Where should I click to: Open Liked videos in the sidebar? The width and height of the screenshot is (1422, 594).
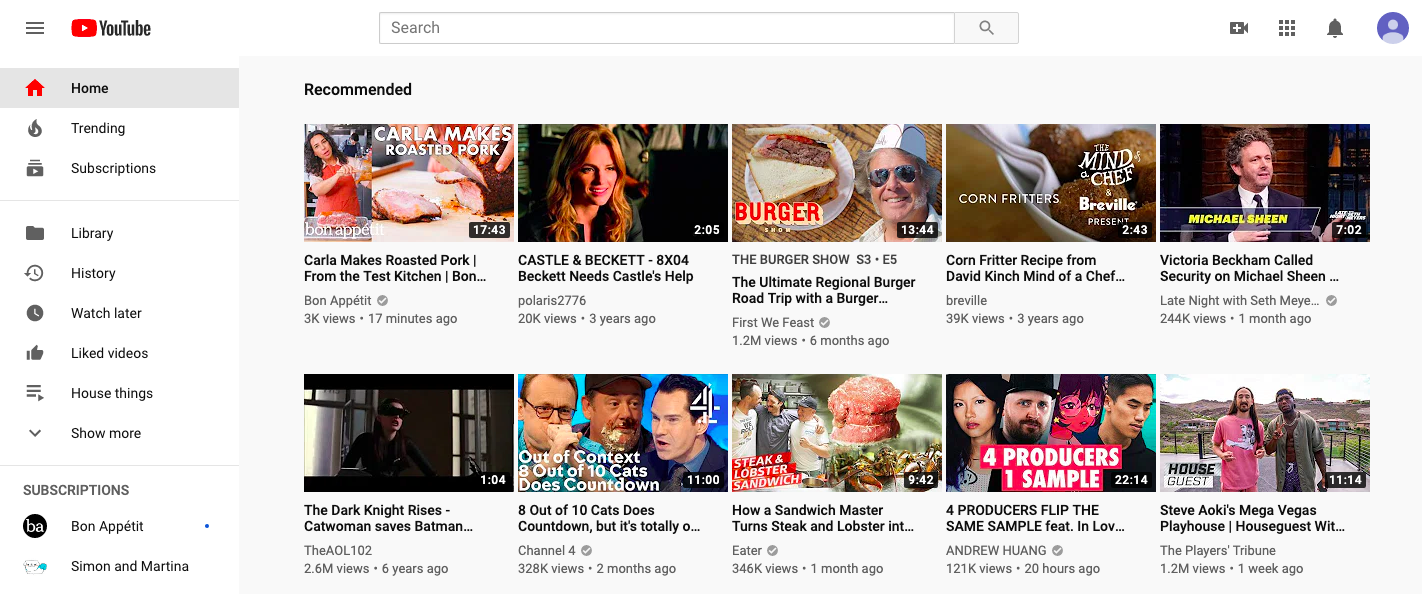coord(120,353)
